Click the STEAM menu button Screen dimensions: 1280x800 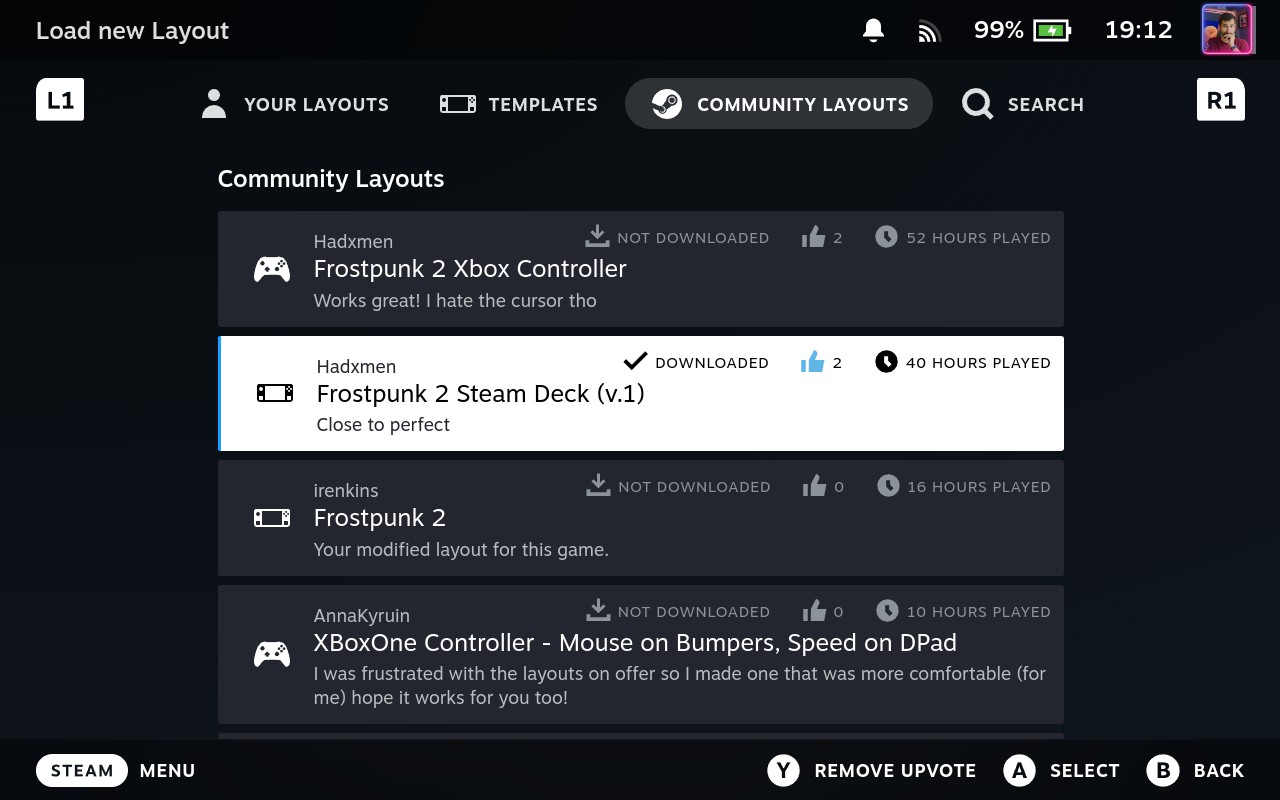coord(82,771)
